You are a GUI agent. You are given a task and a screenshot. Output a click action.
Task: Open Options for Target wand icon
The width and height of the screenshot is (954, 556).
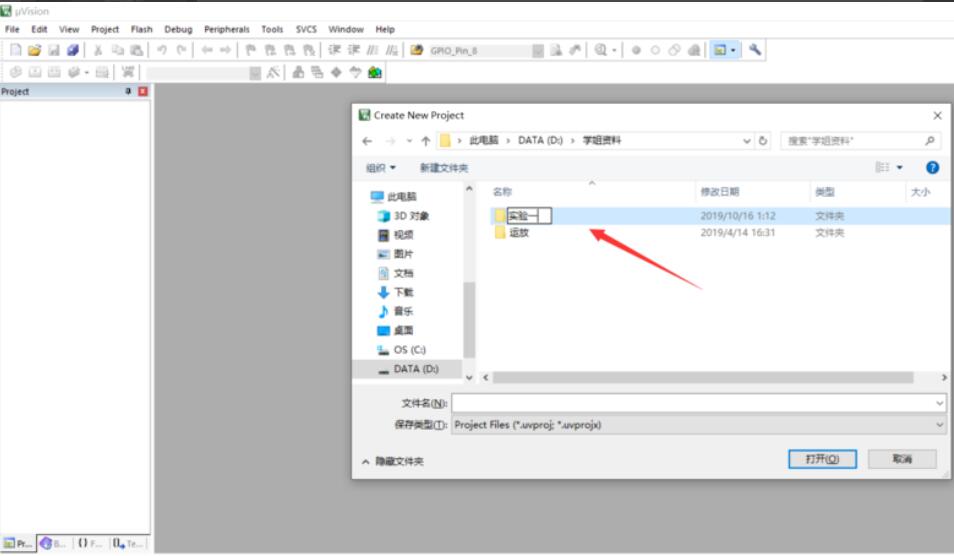[274, 72]
